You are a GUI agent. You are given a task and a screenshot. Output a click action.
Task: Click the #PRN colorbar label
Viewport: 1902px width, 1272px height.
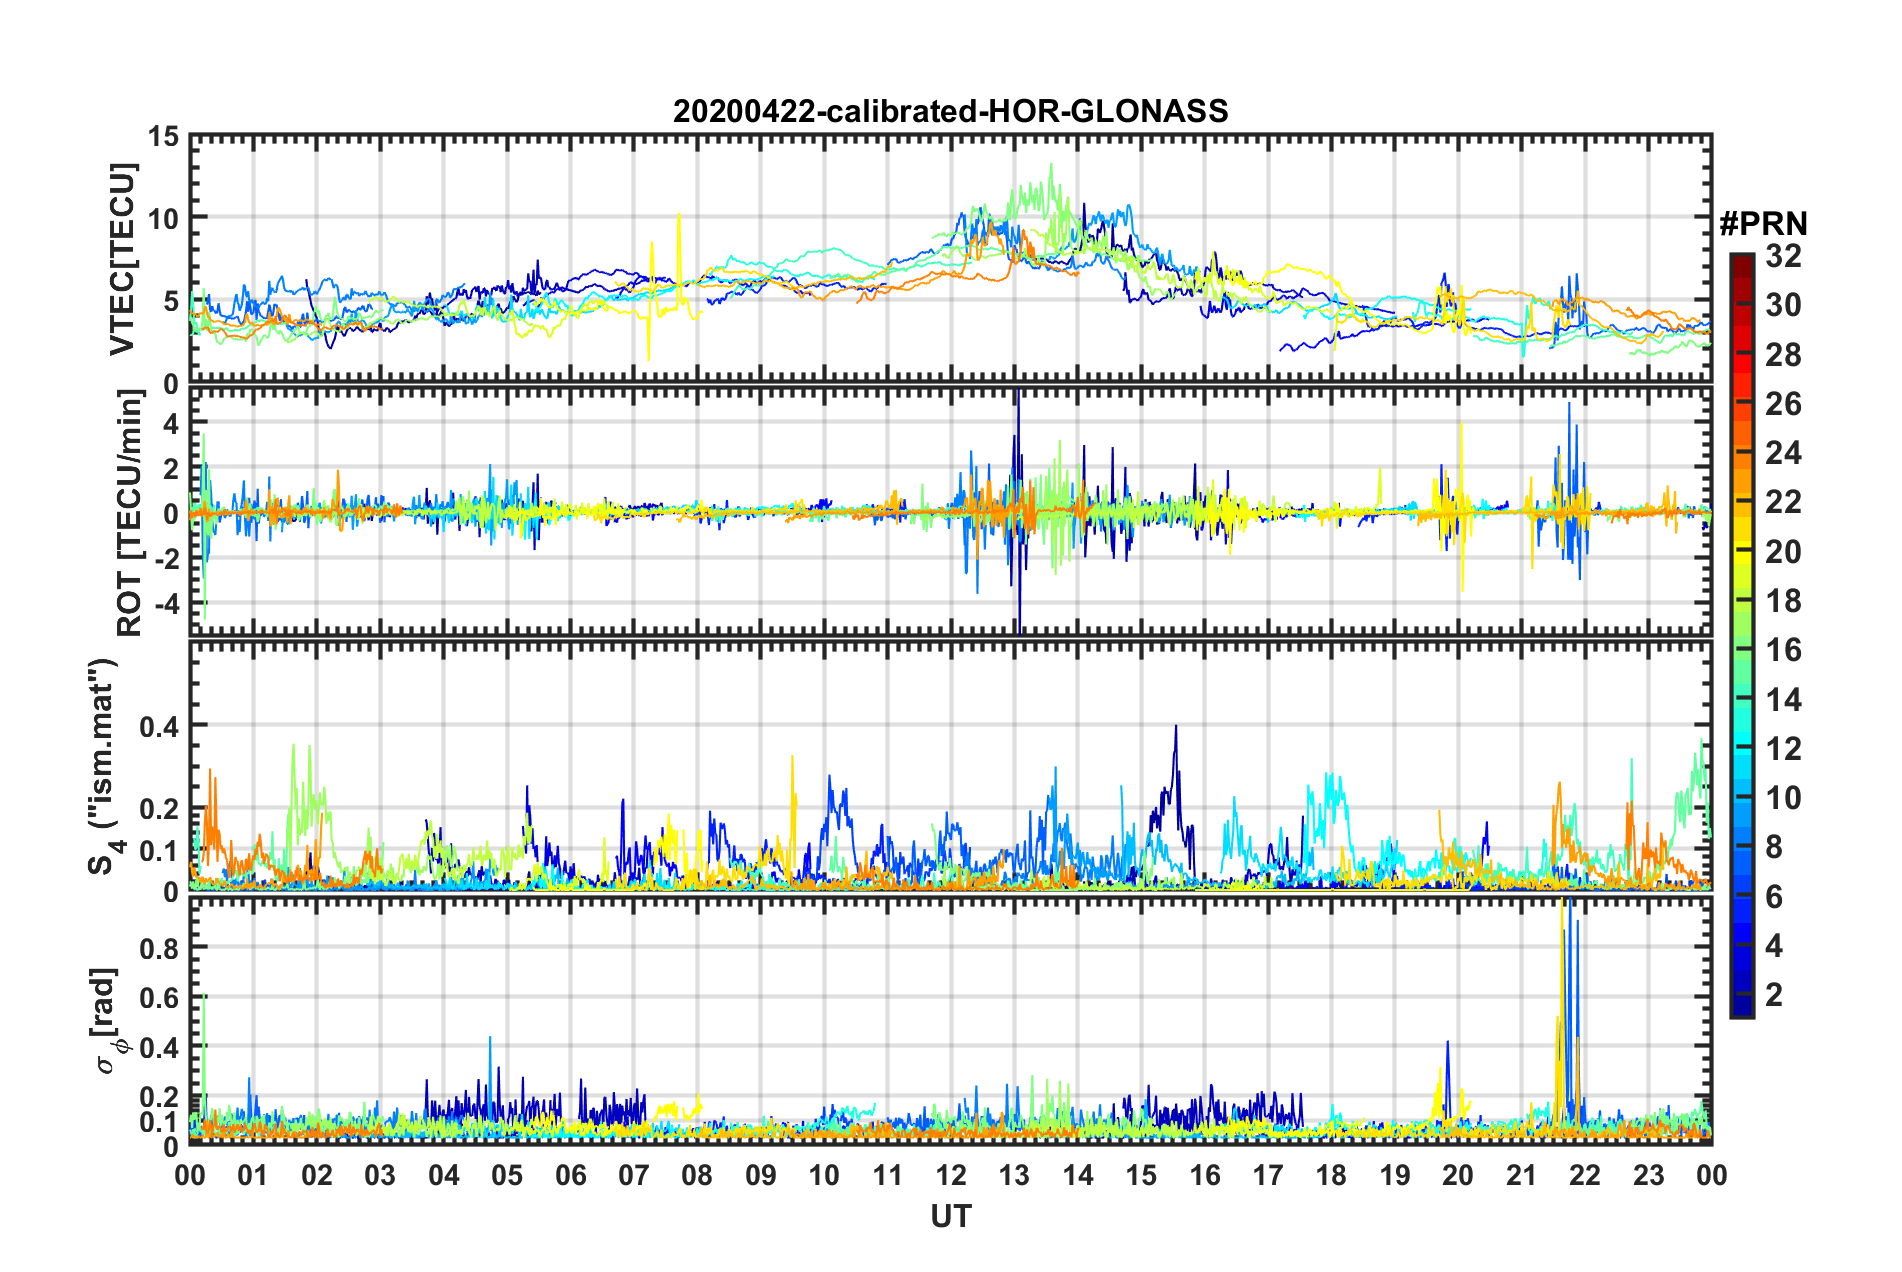(1762, 223)
